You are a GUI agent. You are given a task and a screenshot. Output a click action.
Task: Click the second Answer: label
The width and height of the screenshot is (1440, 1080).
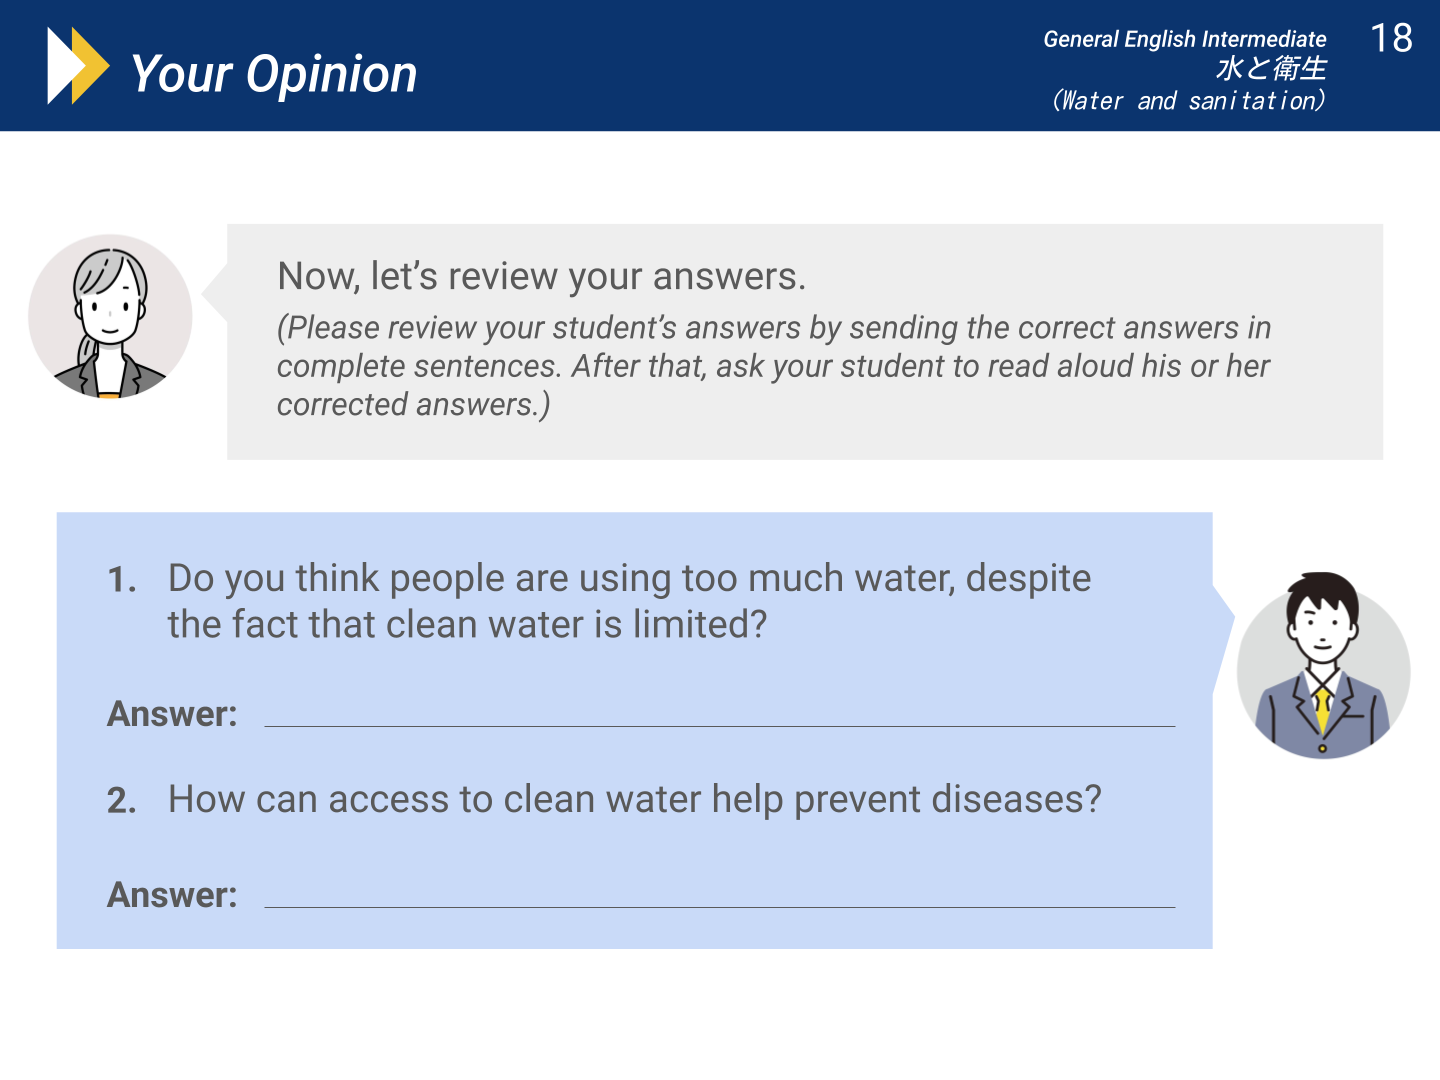[x=172, y=895]
